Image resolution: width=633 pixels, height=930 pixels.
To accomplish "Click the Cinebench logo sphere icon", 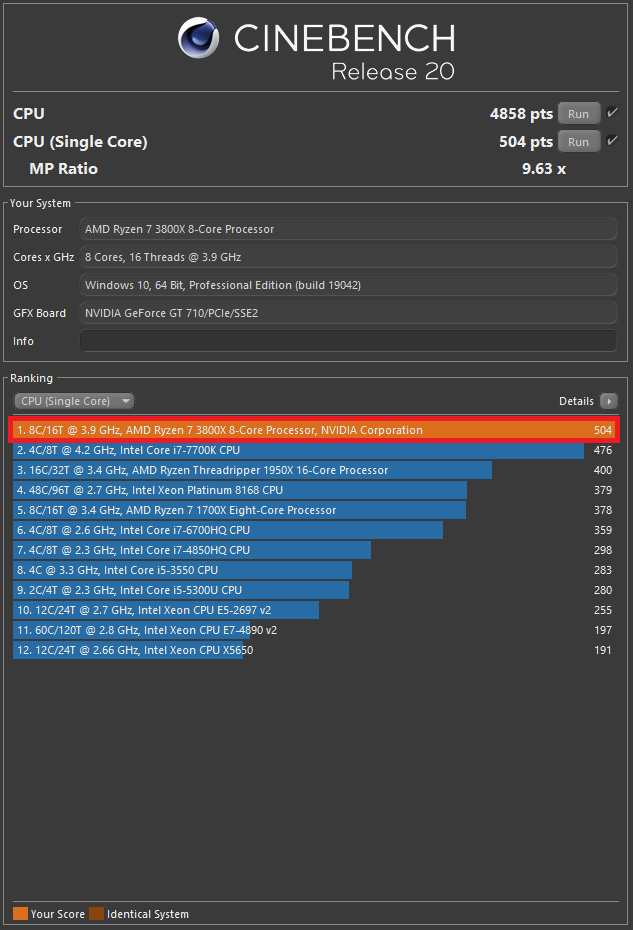I will point(199,40).
